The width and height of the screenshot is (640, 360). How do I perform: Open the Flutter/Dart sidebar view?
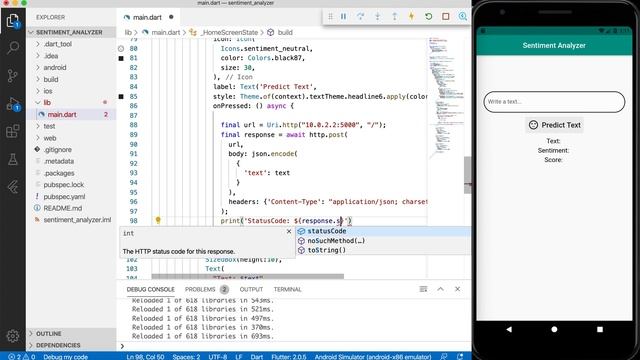pyautogui.click(x=13, y=187)
